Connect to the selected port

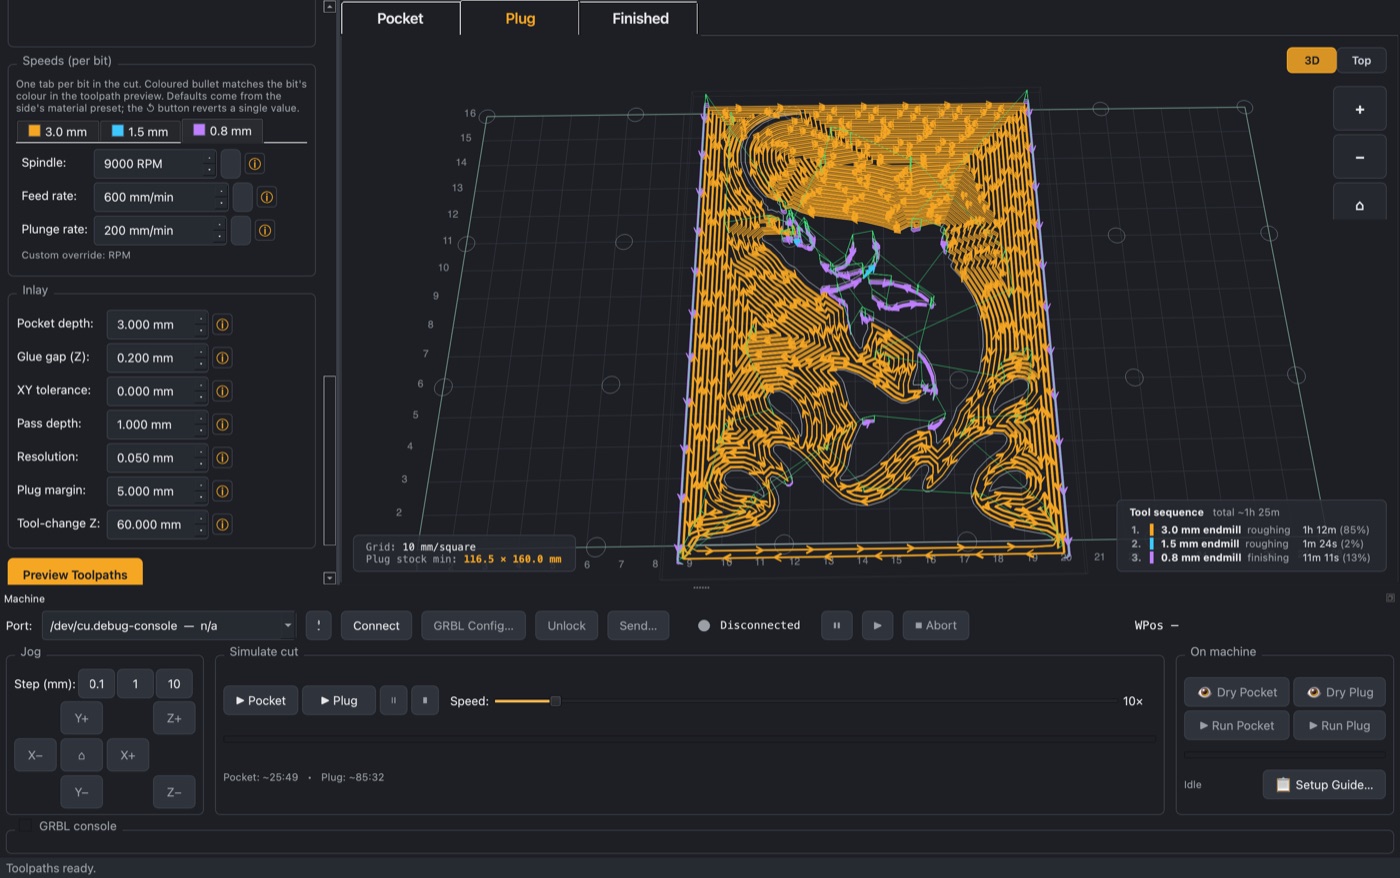376,625
